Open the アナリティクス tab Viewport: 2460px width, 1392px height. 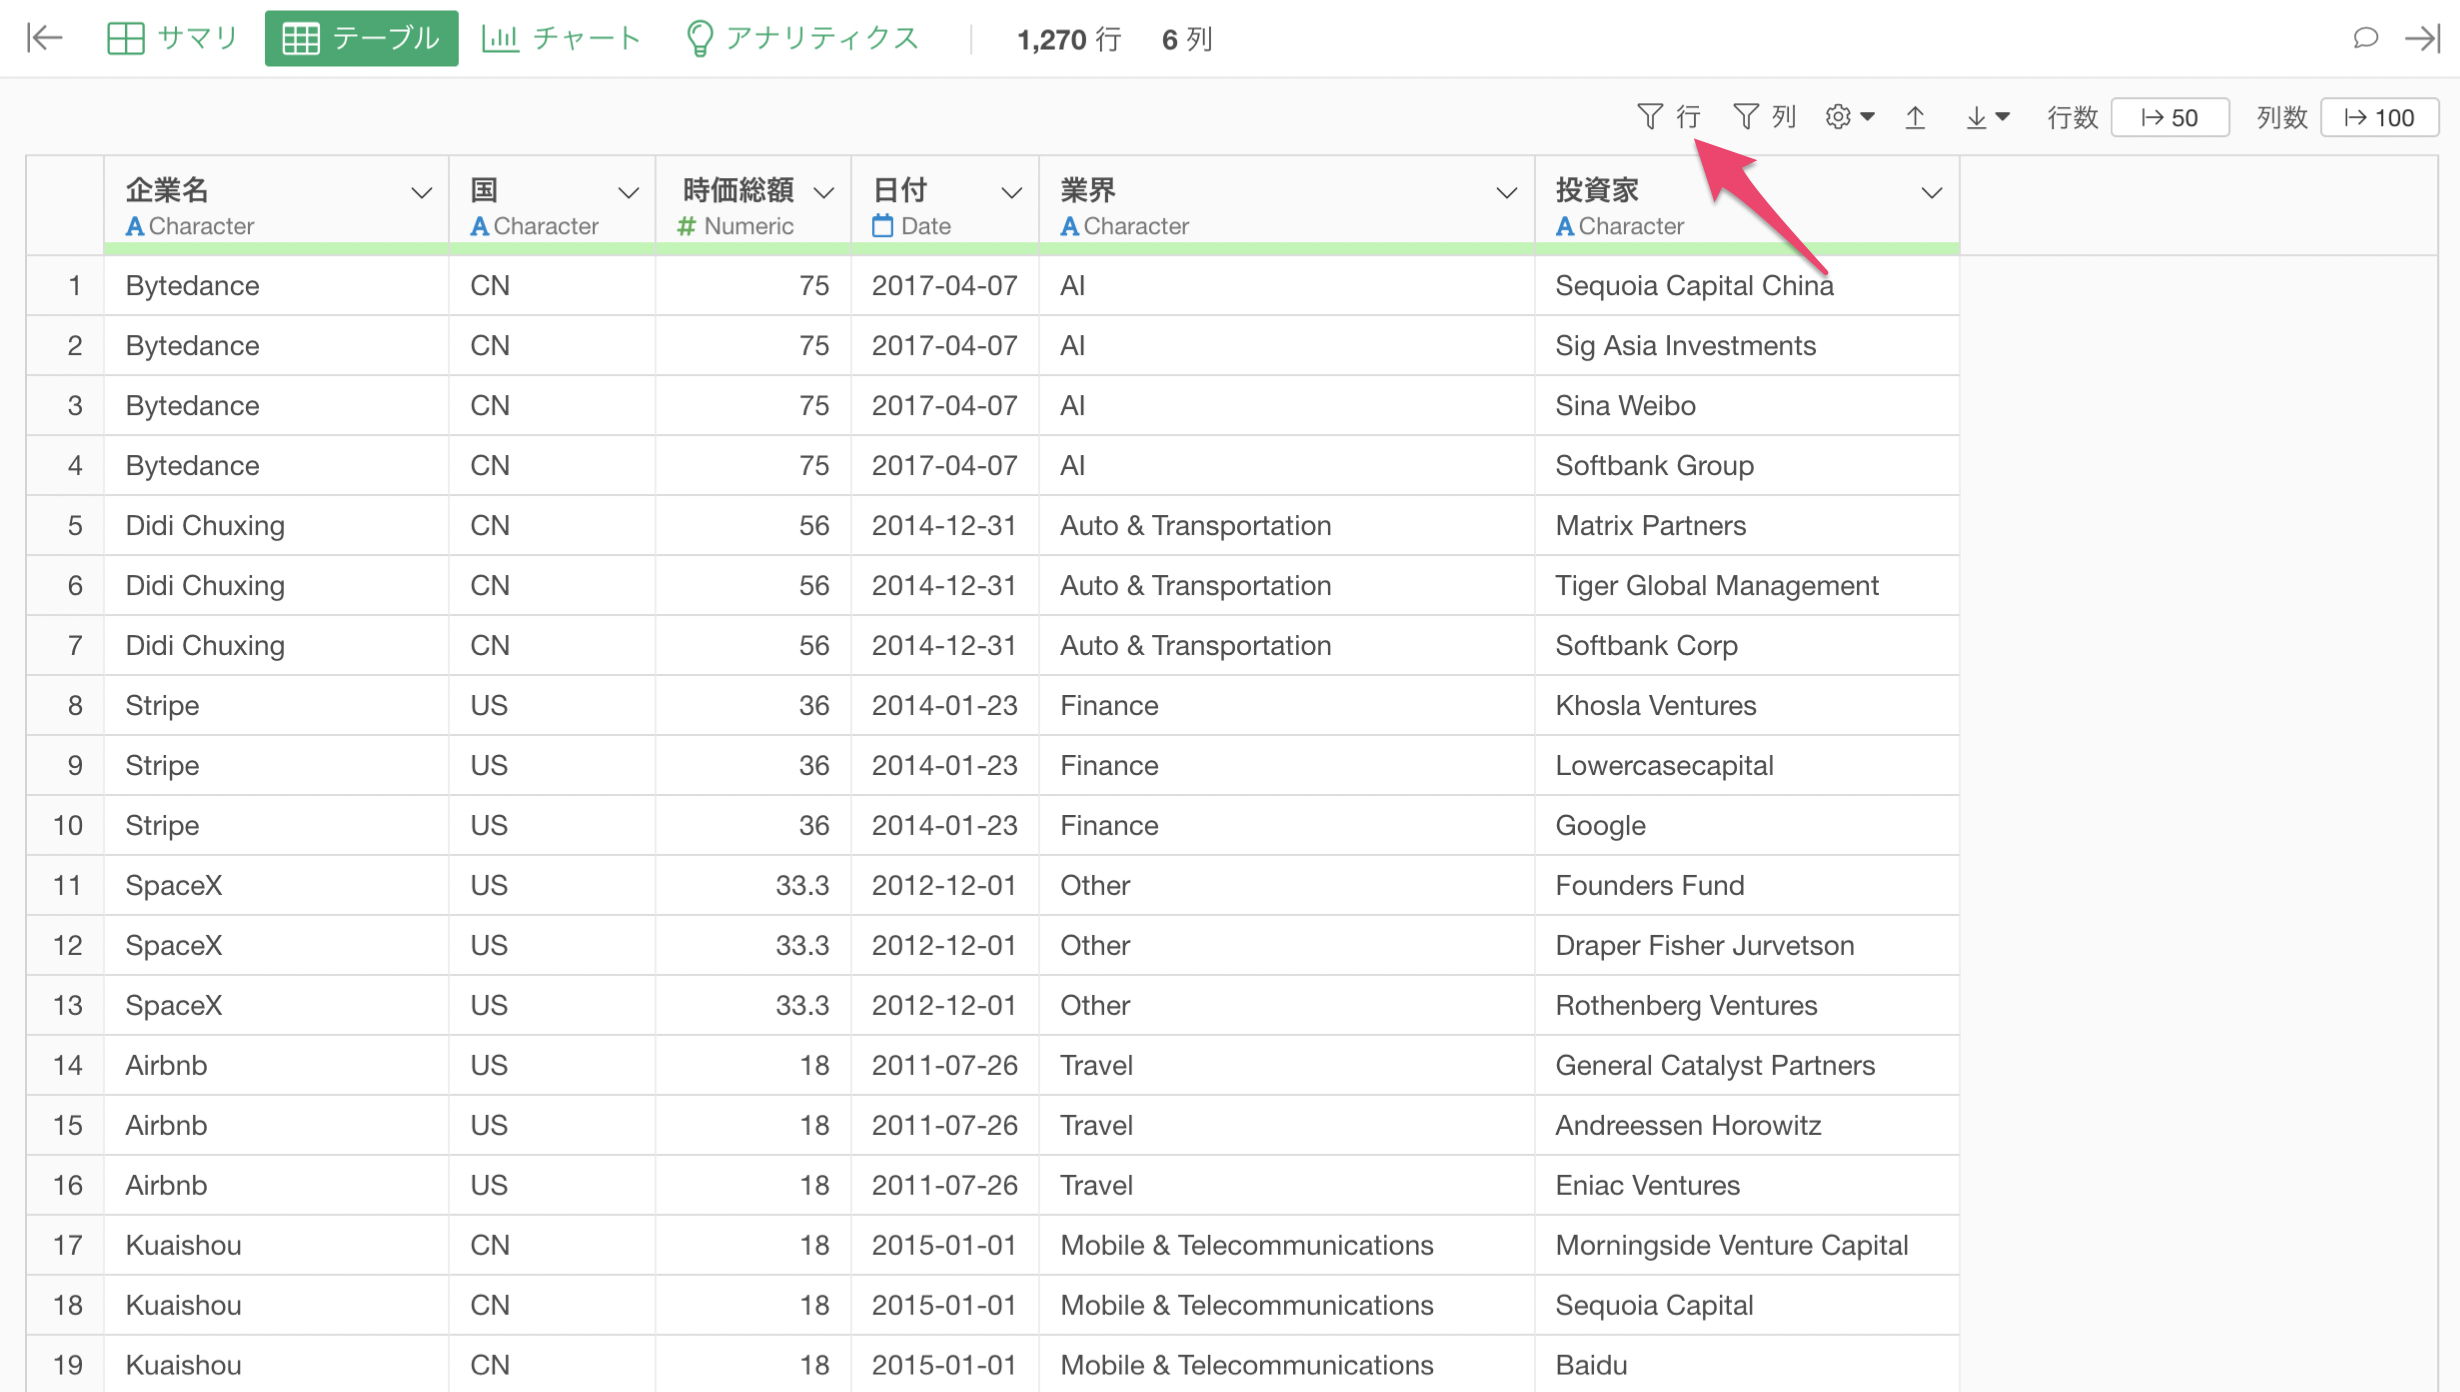click(802, 38)
